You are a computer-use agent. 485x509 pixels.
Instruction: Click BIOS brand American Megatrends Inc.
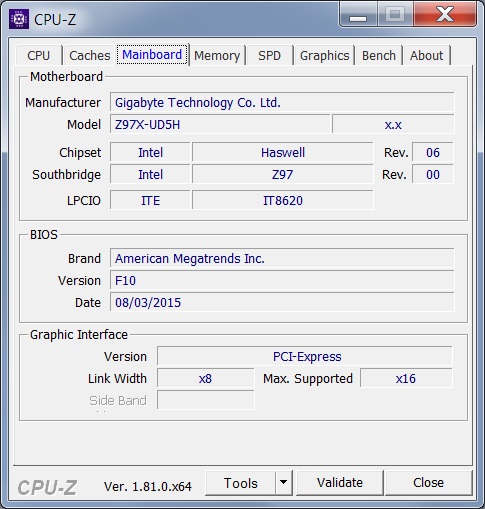282,258
